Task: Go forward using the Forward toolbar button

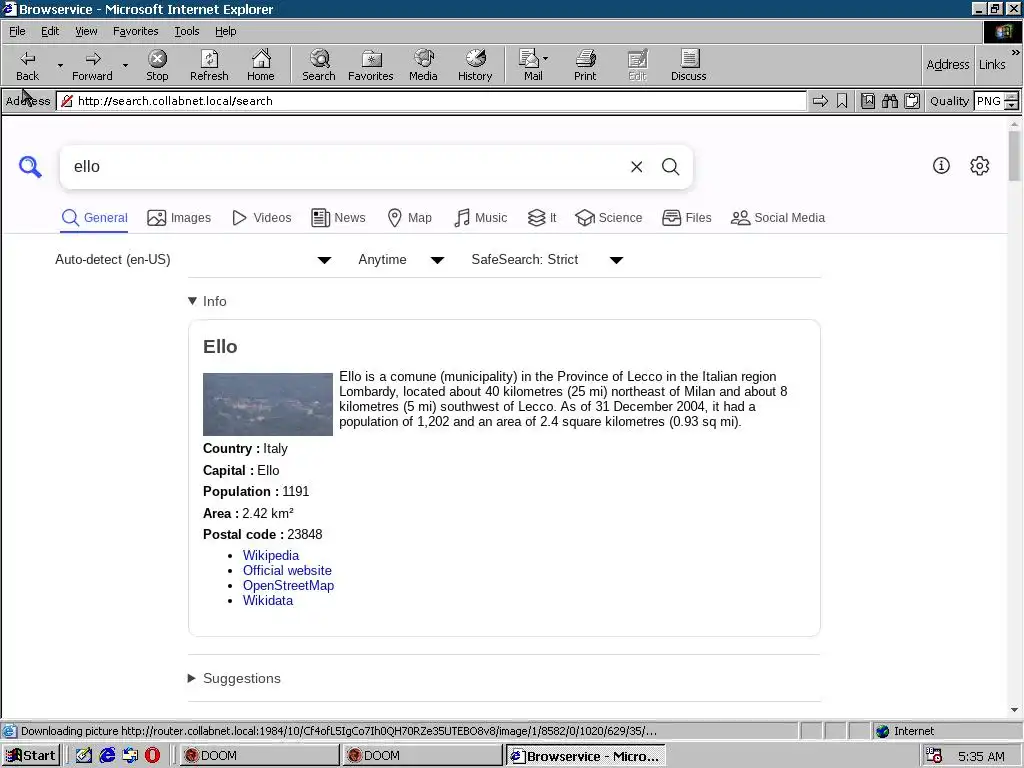Action: (92, 65)
